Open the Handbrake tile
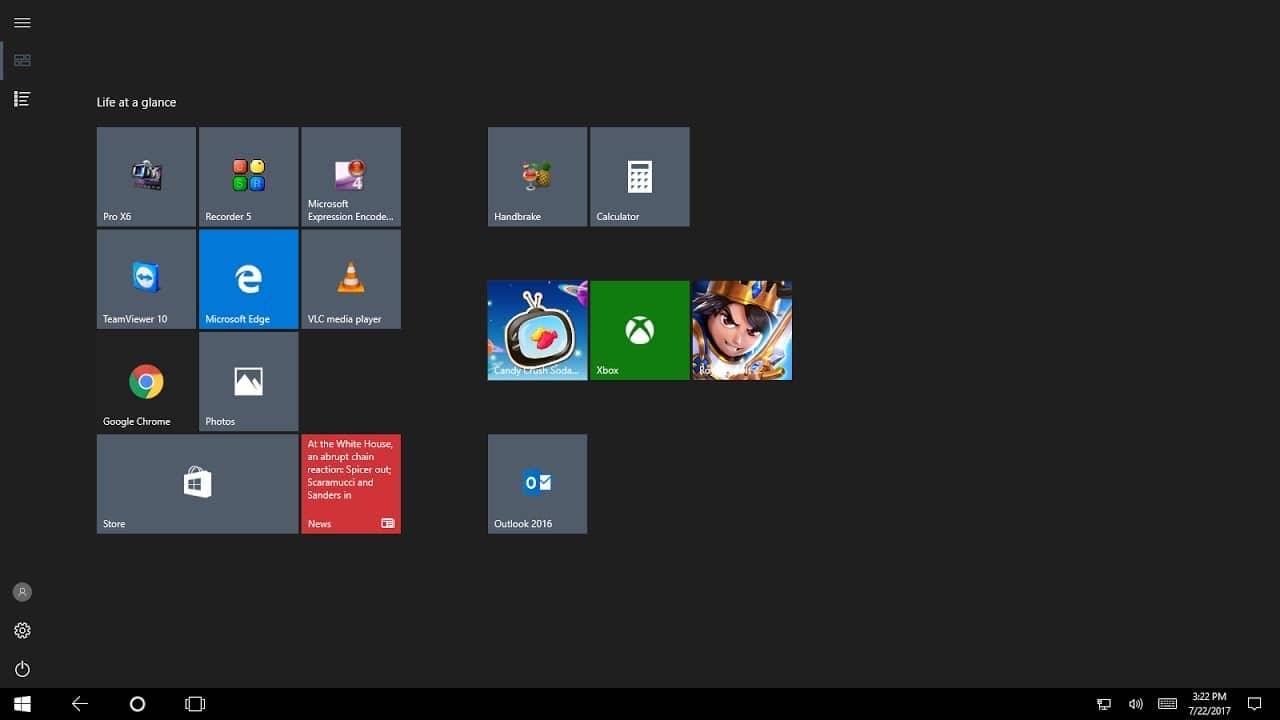The image size is (1280, 720). (537, 176)
